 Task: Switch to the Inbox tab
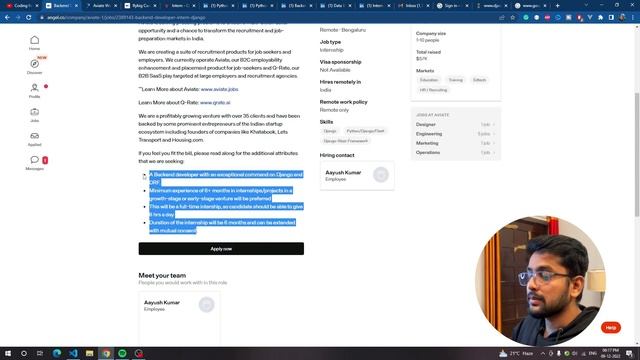coord(412,6)
